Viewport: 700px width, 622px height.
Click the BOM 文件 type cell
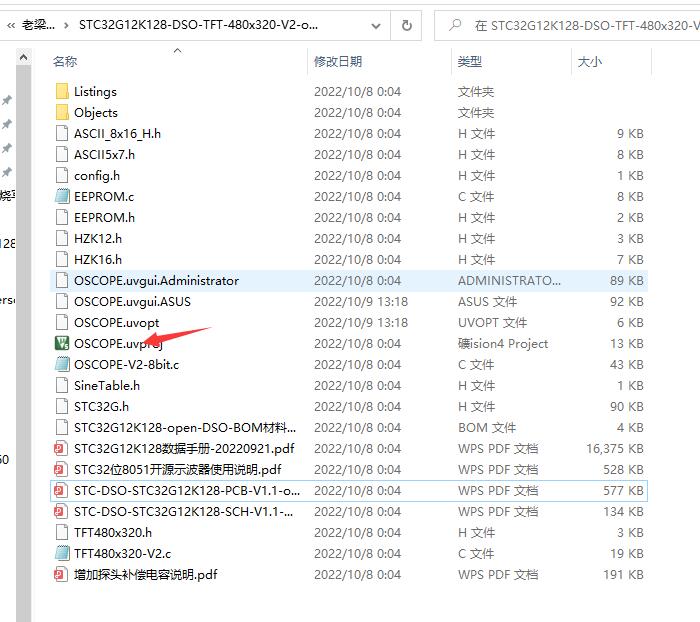pos(487,427)
